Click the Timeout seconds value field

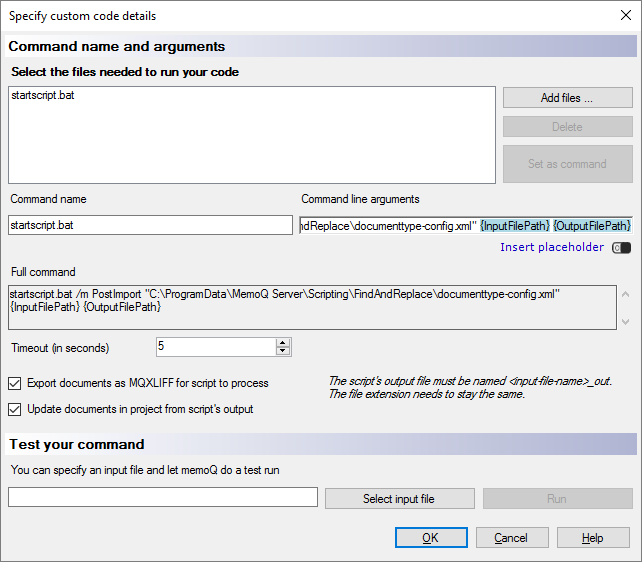215,347
